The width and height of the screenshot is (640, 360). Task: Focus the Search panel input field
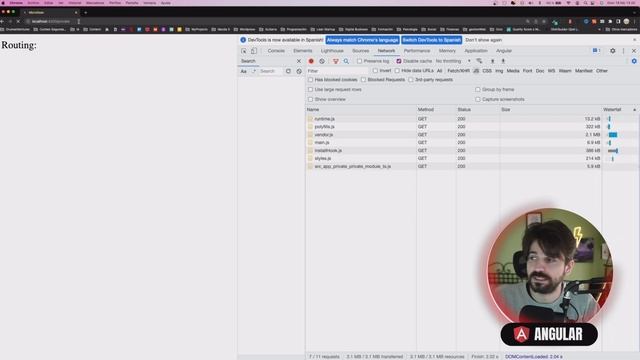[x=270, y=71]
